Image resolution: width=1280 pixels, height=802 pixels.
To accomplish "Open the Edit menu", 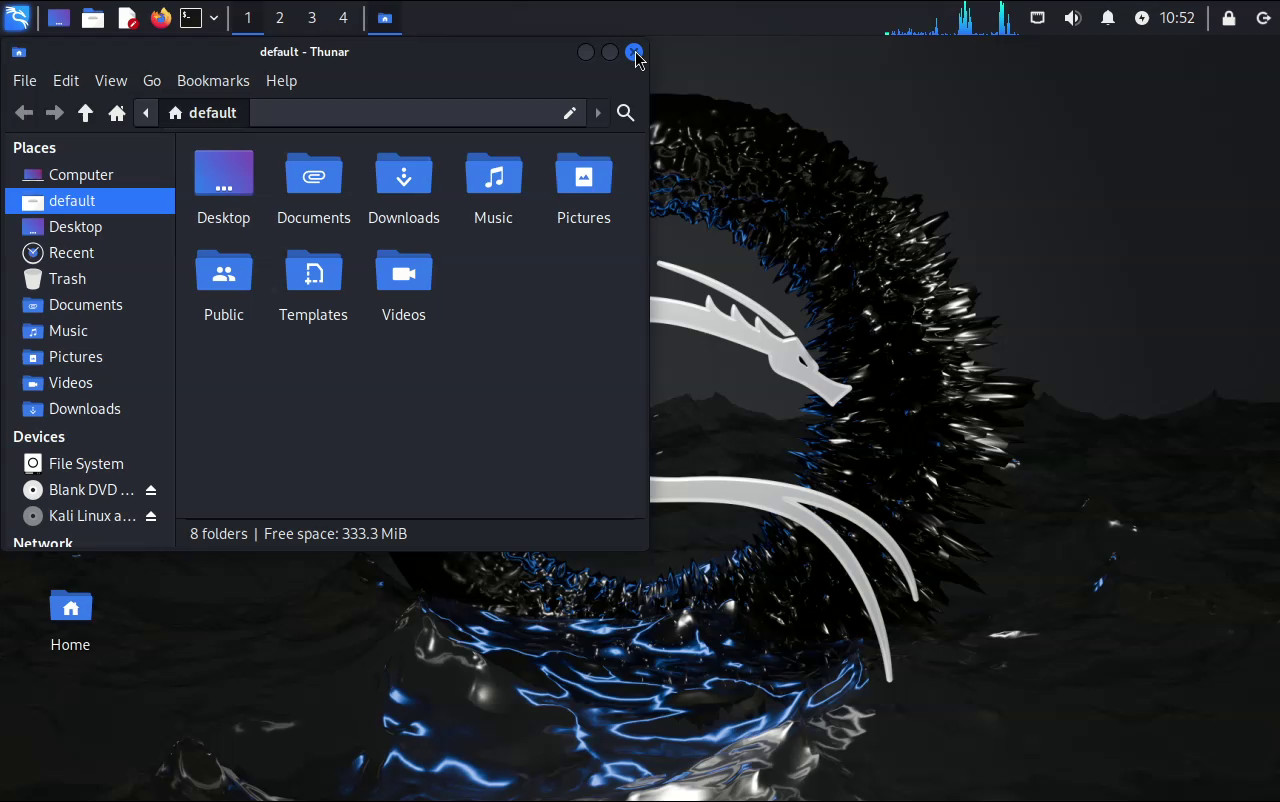I will click(x=66, y=80).
